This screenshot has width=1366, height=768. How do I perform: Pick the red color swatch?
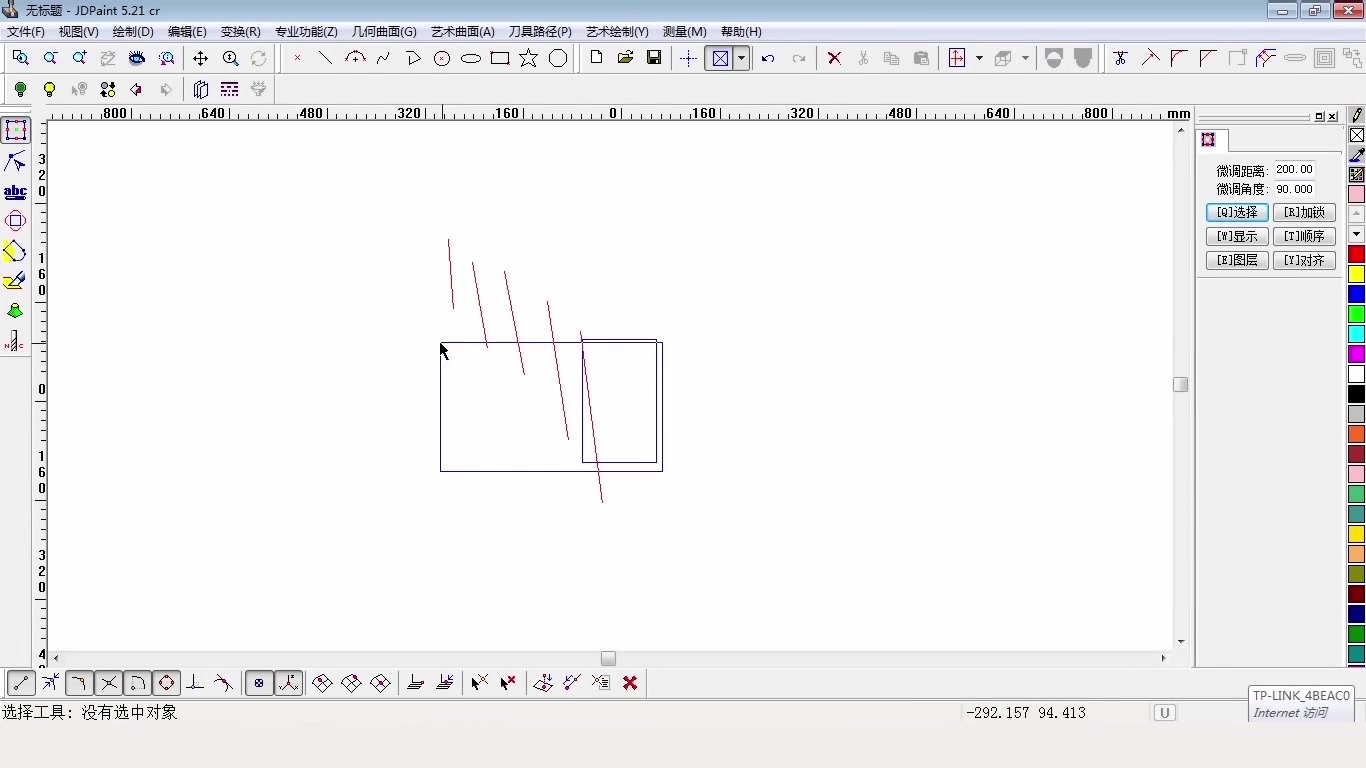(1356, 254)
